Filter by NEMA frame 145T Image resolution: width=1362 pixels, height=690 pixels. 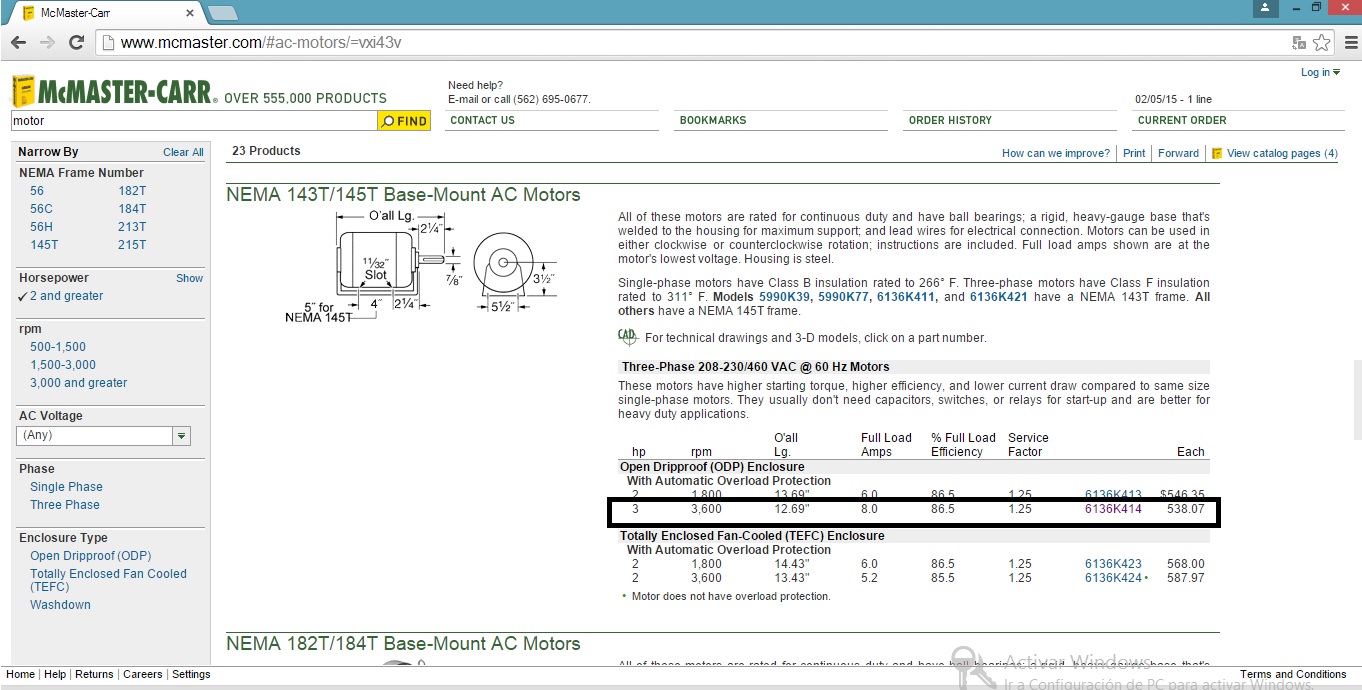point(44,245)
